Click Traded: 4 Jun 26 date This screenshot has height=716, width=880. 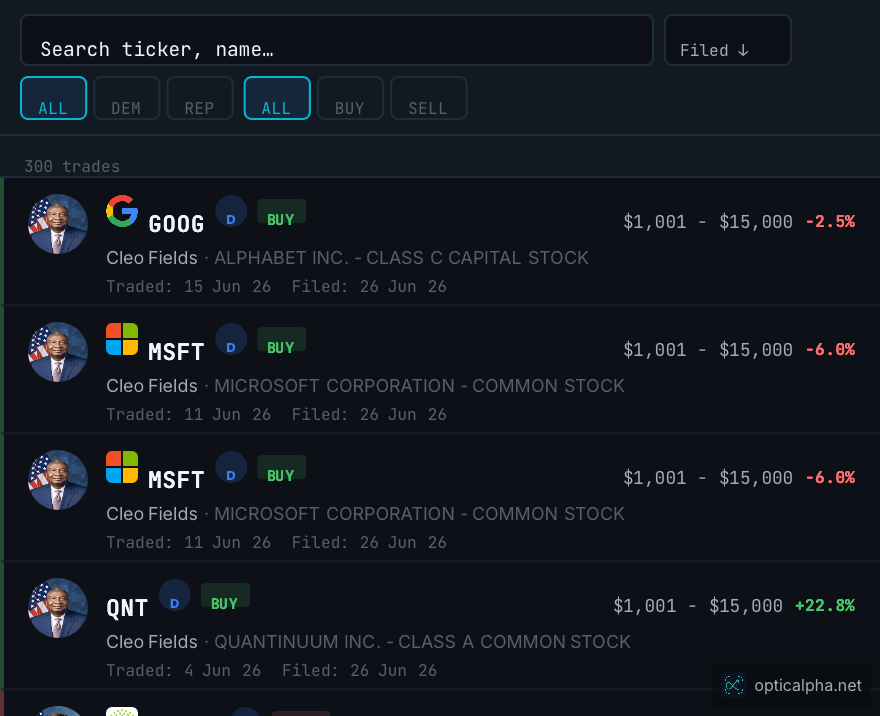tap(184, 671)
